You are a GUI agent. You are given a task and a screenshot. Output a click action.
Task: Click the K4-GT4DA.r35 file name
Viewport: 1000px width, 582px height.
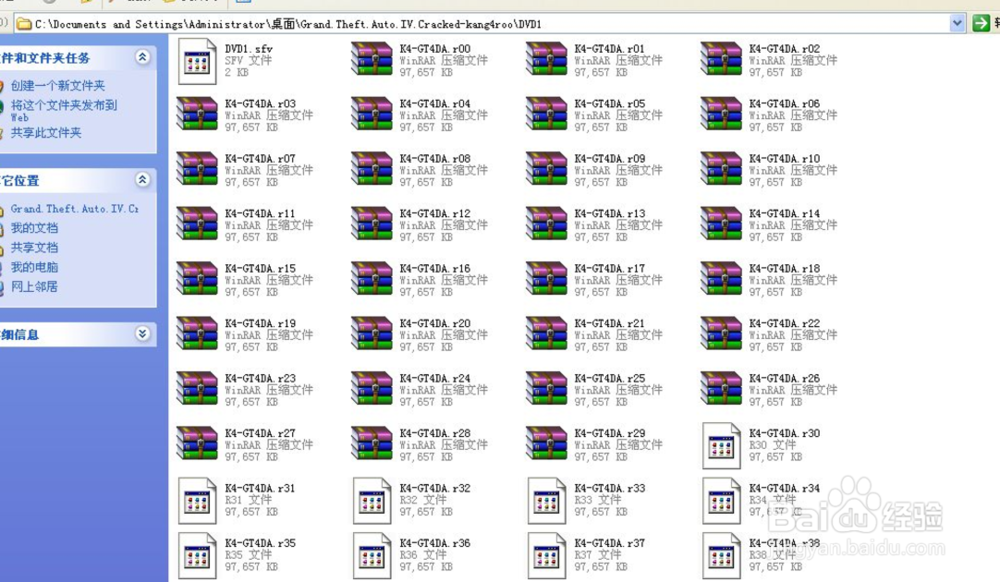(x=260, y=542)
